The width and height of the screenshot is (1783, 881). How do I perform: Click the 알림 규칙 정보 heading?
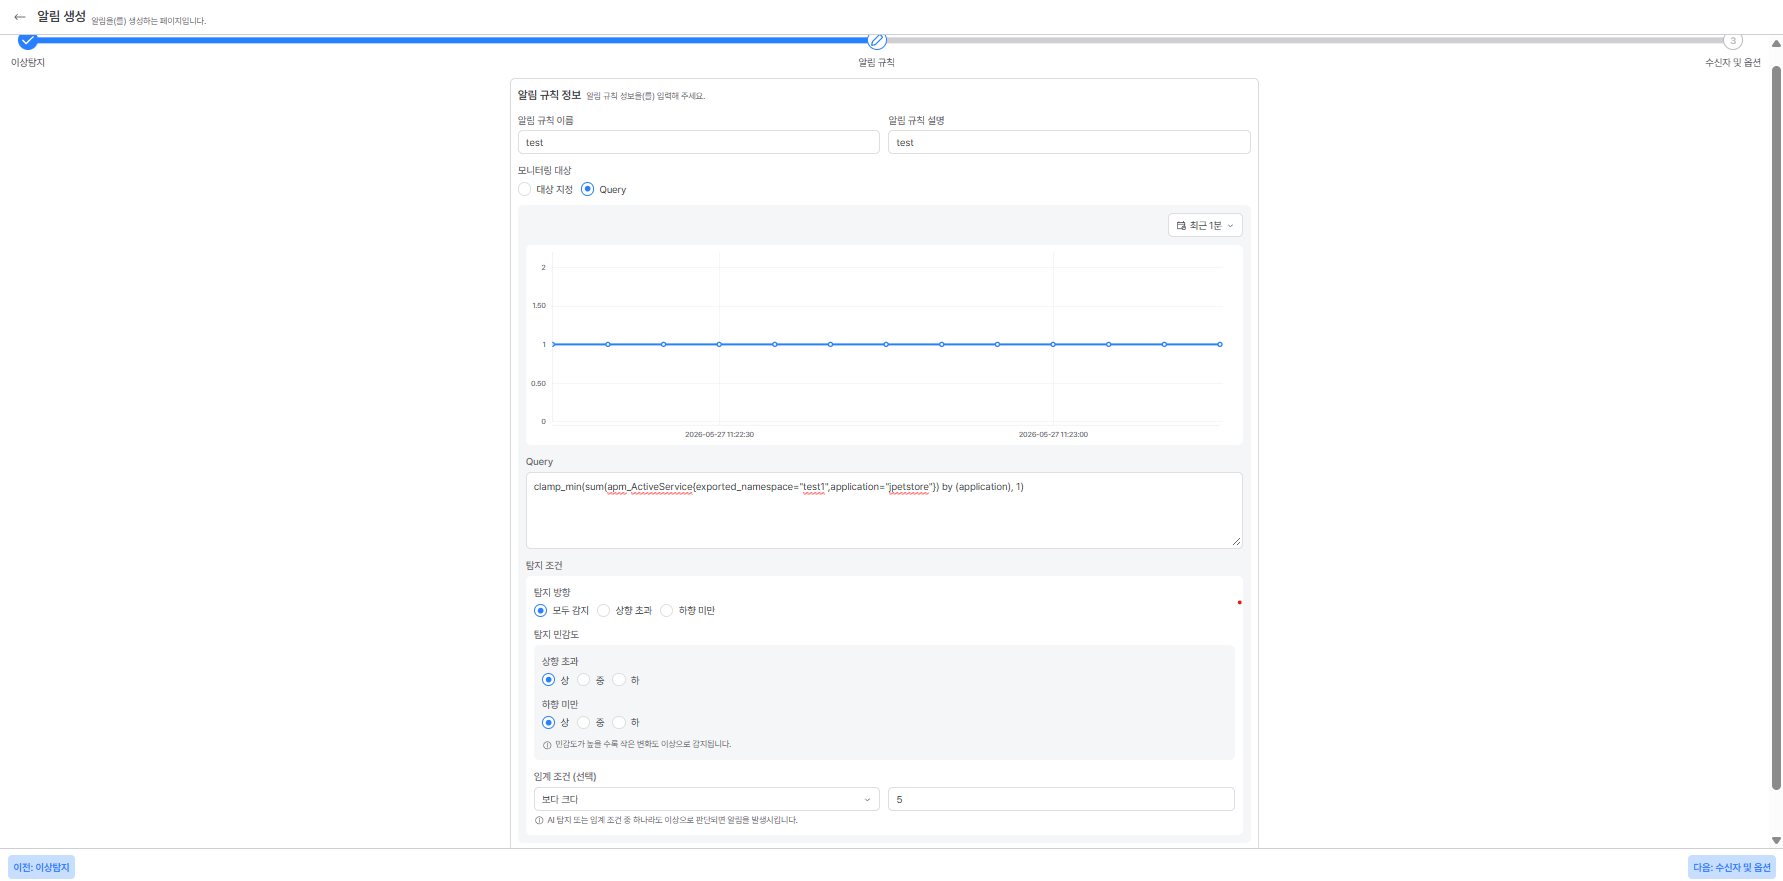coord(549,95)
